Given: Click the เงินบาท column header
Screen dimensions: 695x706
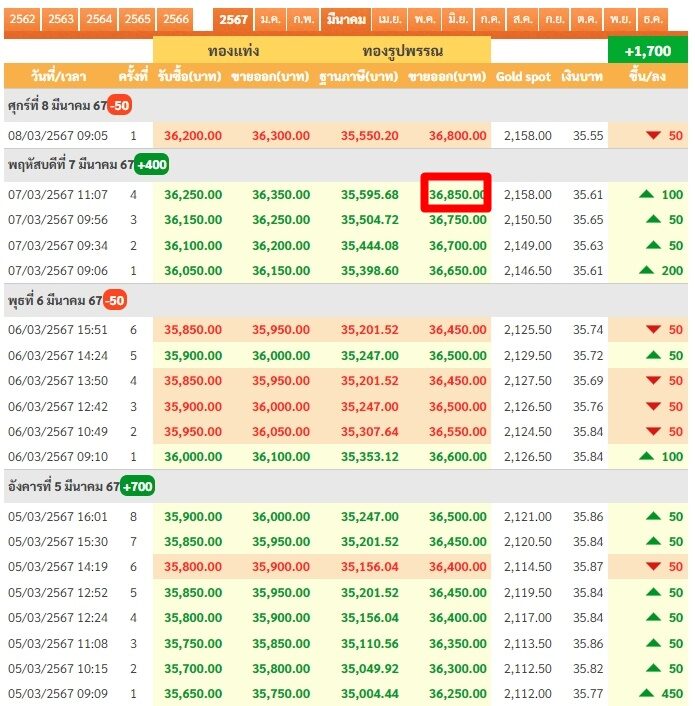Looking at the screenshot, I should point(582,77).
